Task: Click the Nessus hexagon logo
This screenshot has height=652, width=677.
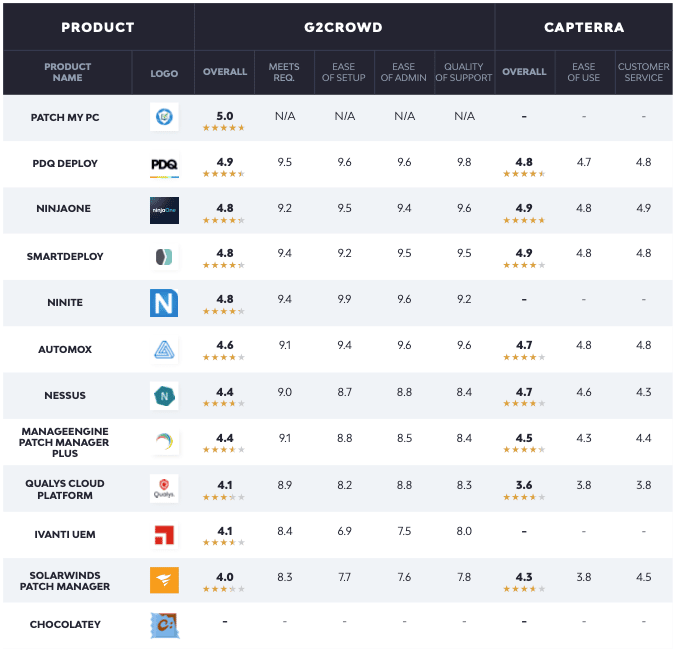Action: click(x=164, y=396)
